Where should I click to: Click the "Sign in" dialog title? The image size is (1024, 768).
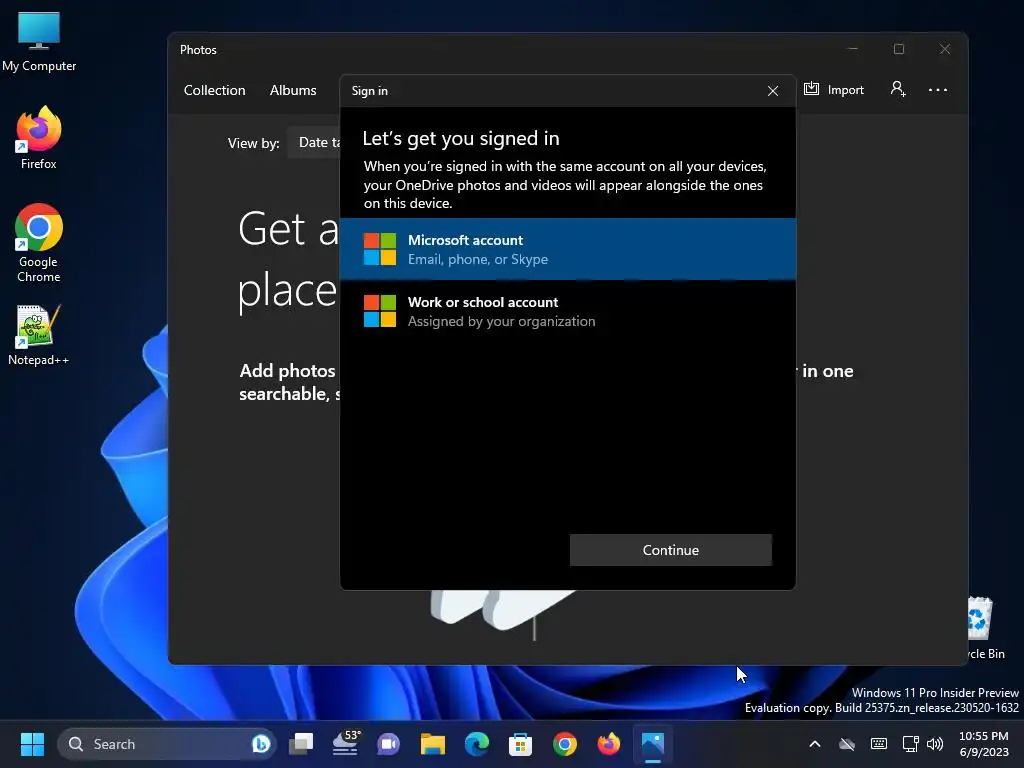click(x=370, y=91)
